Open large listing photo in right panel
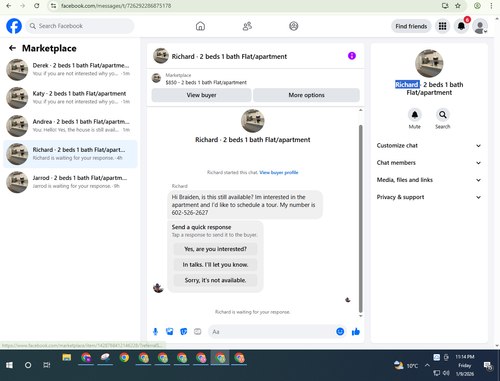This screenshot has height=381, width=500. [429, 63]
